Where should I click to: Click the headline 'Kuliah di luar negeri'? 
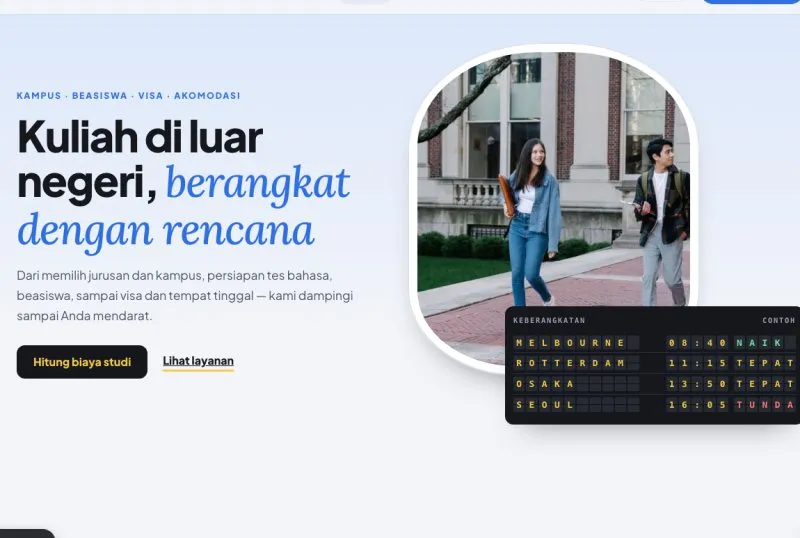(139, 159)
